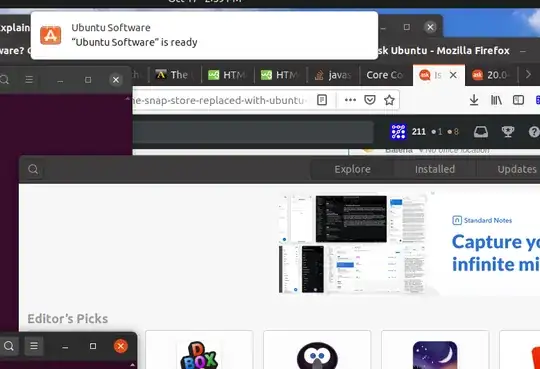Switch to the "The" Firefox tab

[175, 75]
